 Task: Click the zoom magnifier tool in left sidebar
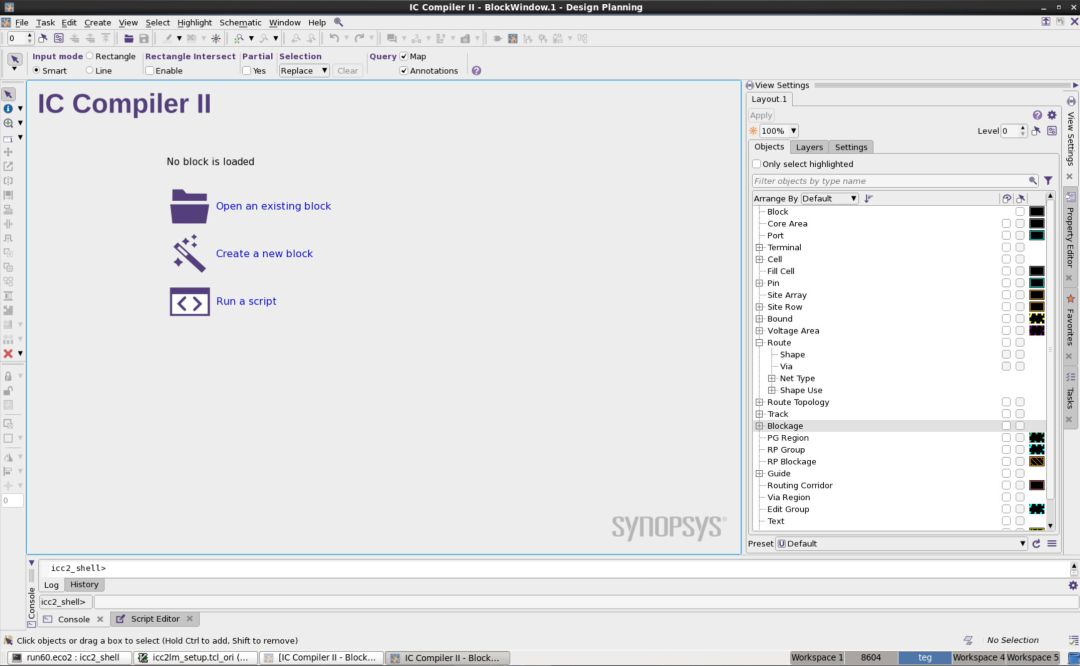(x=8, y=123)
